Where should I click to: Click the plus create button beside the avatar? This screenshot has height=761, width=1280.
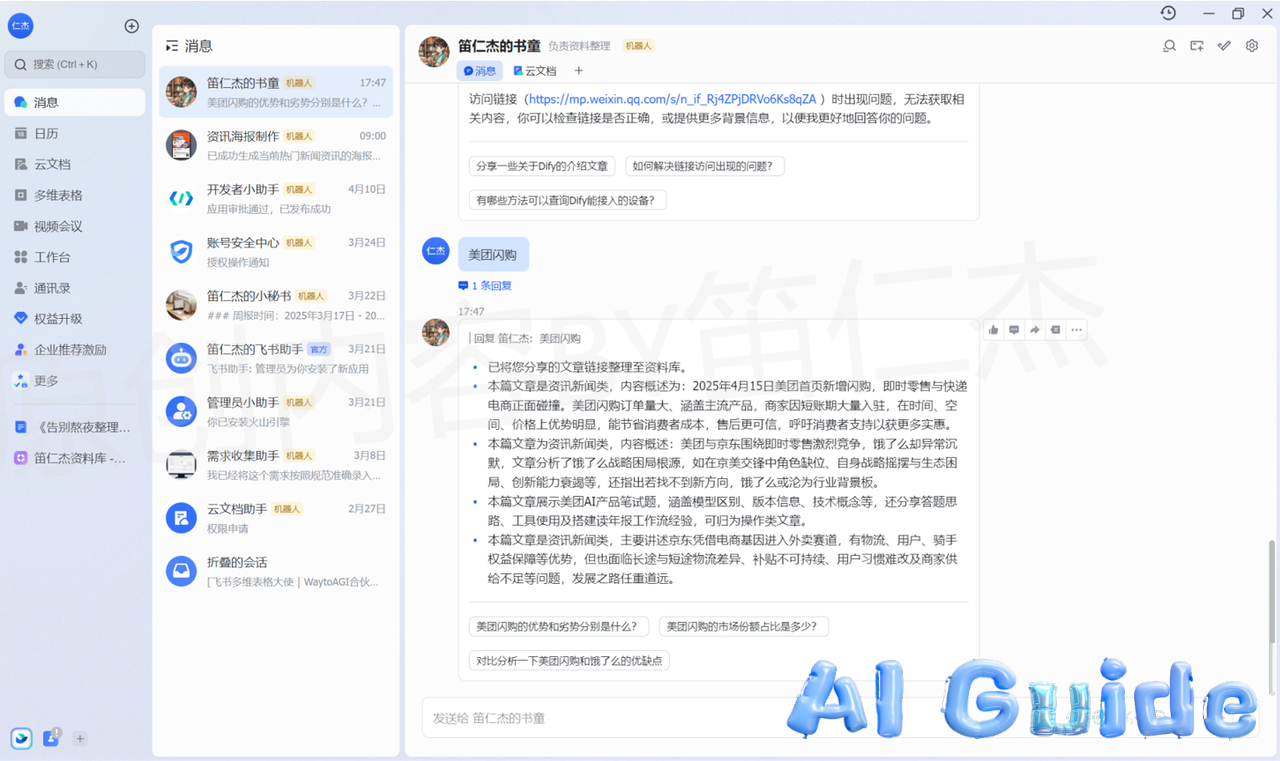pyautogui.click(x=131, y=26)
